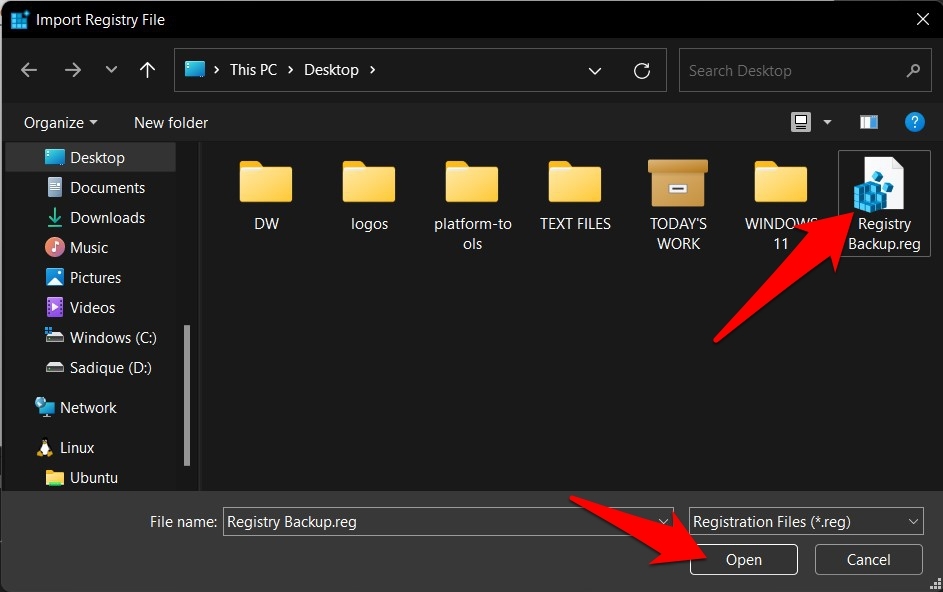Click the Registry Editor title bar icon
The width and height of the screenshot is (943, 592).
[19, 19]
